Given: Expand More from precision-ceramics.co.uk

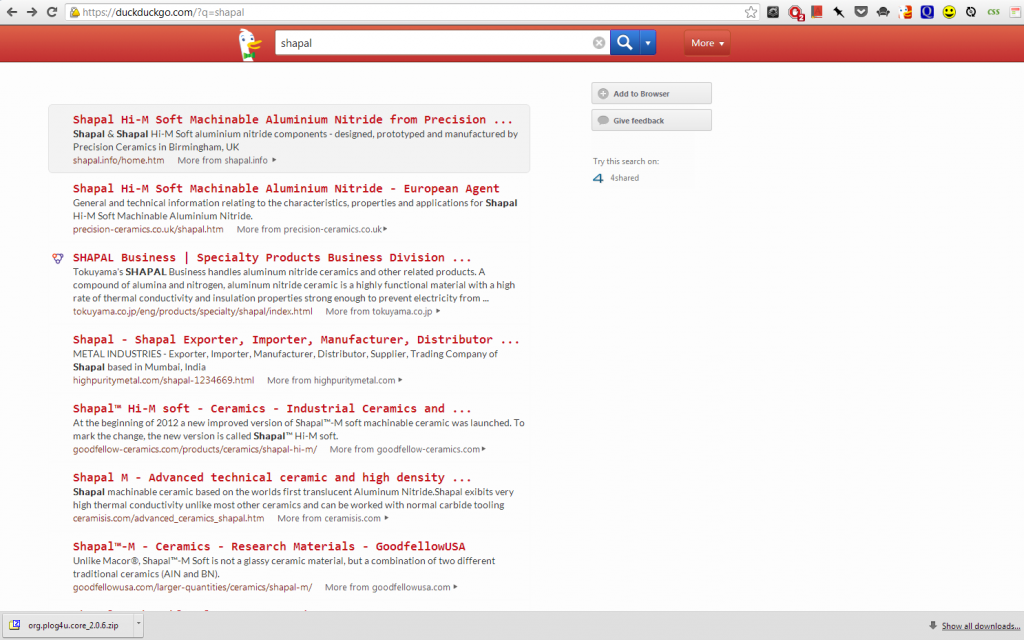Looking at the screenshot, I should pyautogui.click(x=312, y=229).
